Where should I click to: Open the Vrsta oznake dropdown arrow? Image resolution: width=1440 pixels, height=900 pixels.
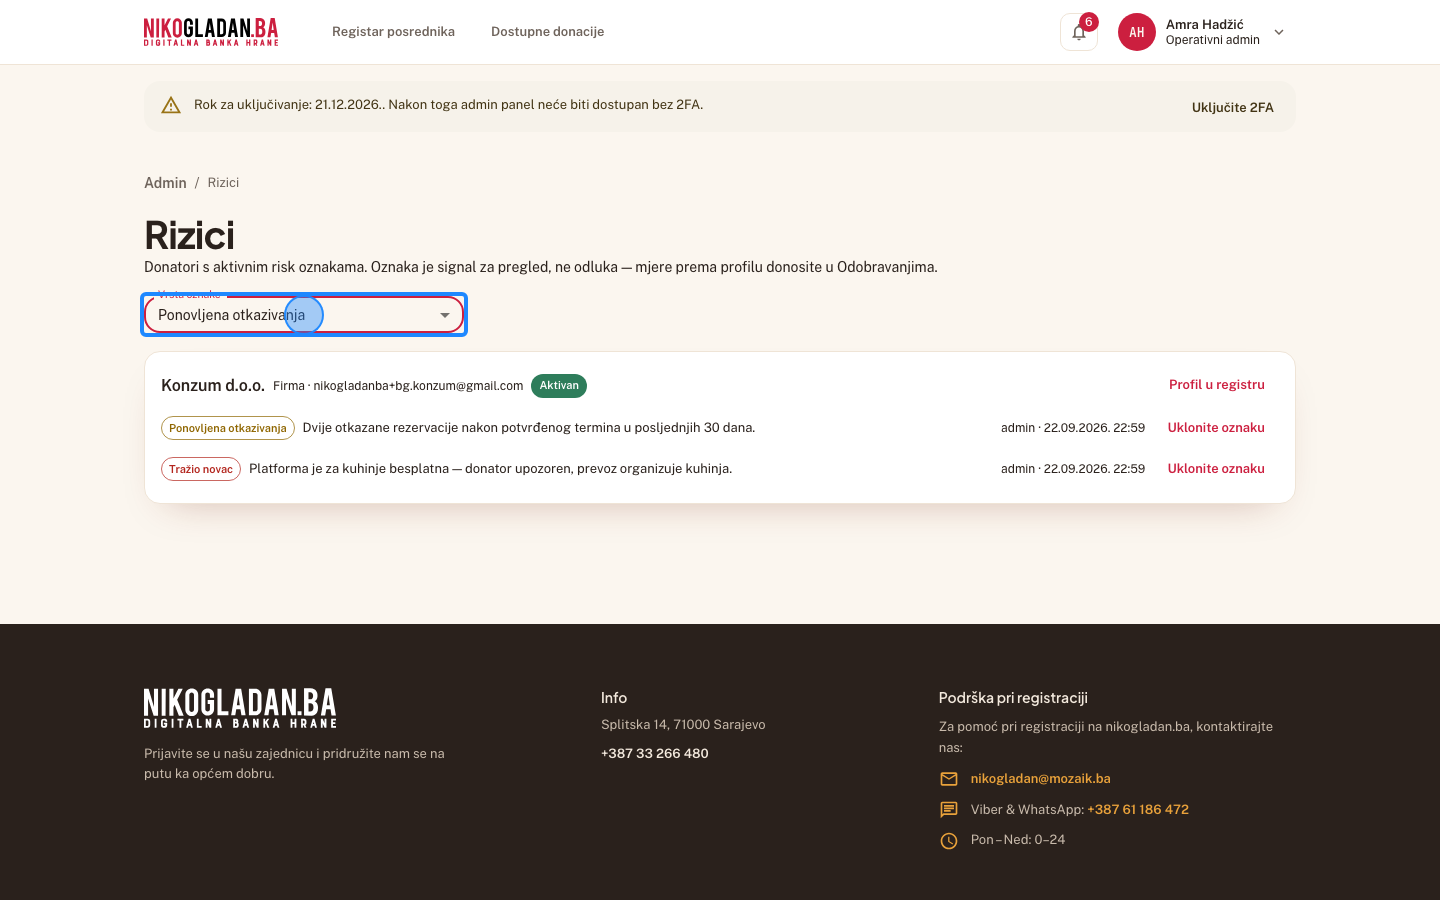click(x=445, y=315)
